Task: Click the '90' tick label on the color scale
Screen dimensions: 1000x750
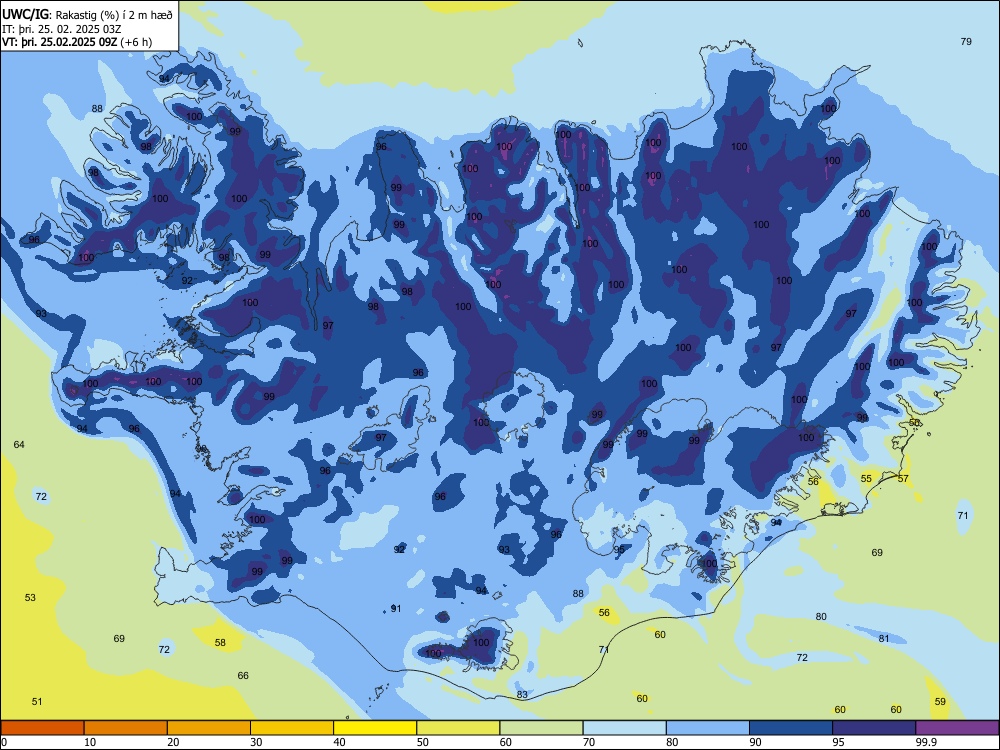Action: (x=755, y=742)
